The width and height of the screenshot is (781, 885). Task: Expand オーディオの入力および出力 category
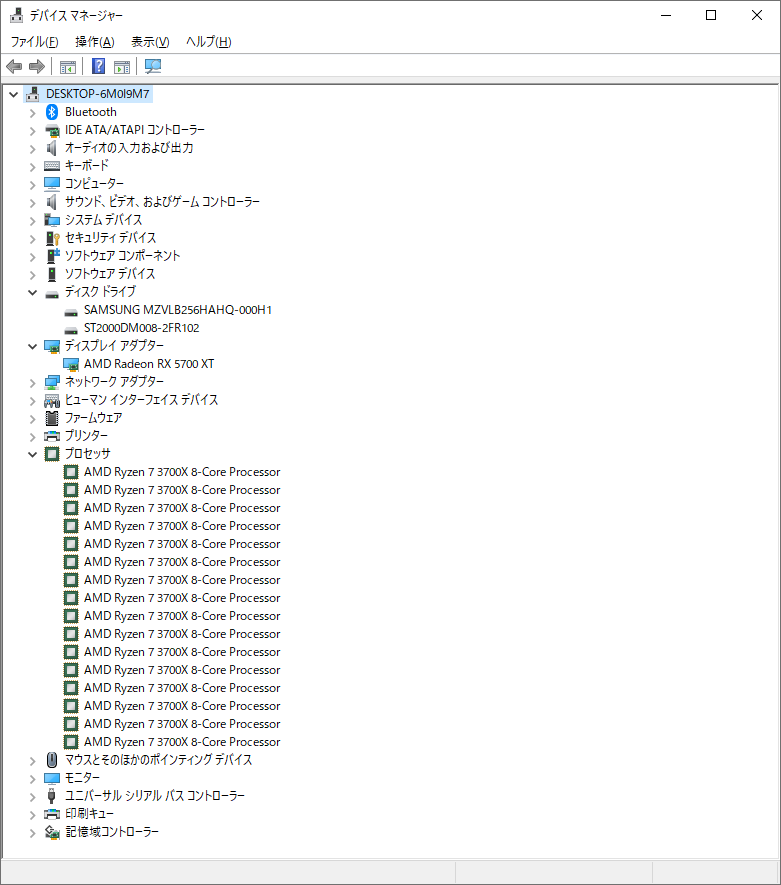point(32,149)
